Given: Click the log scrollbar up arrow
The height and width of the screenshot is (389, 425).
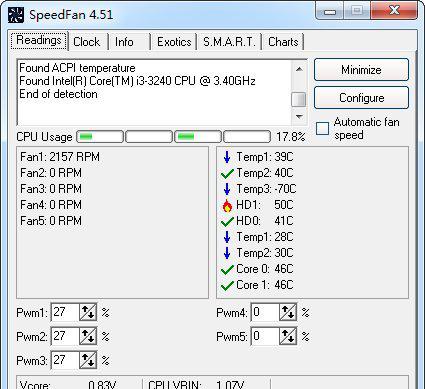Looking at the screenshot, I should click(x=299, y=69).
